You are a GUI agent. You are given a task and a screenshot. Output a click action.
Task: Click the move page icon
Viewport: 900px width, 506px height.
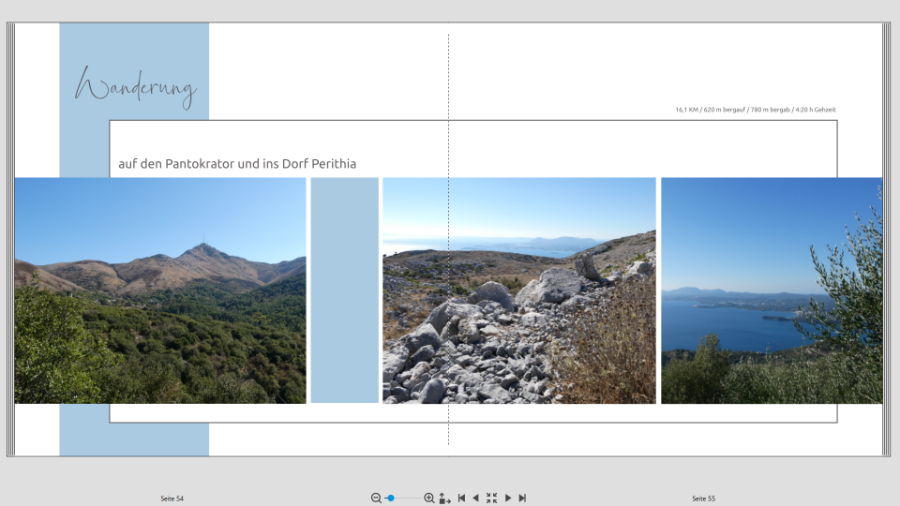coord(445,498)
